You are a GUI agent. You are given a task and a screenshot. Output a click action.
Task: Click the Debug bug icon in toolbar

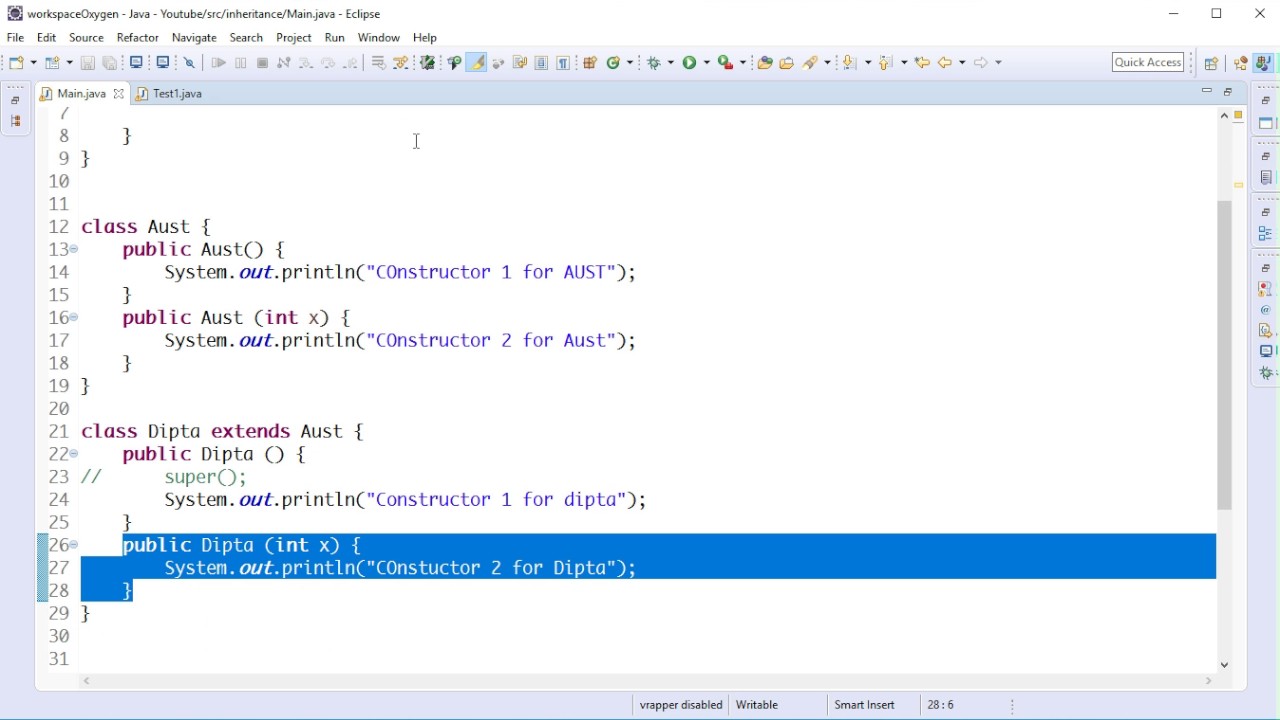654,62
